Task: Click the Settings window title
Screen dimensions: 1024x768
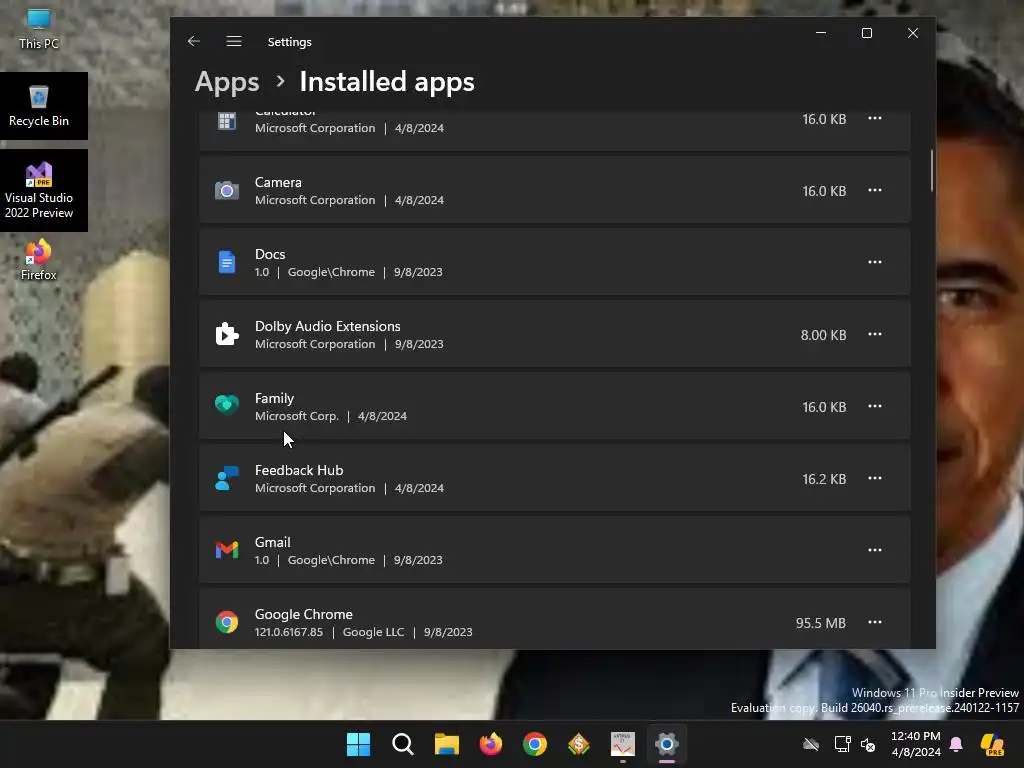Action: tap(289, 42)
